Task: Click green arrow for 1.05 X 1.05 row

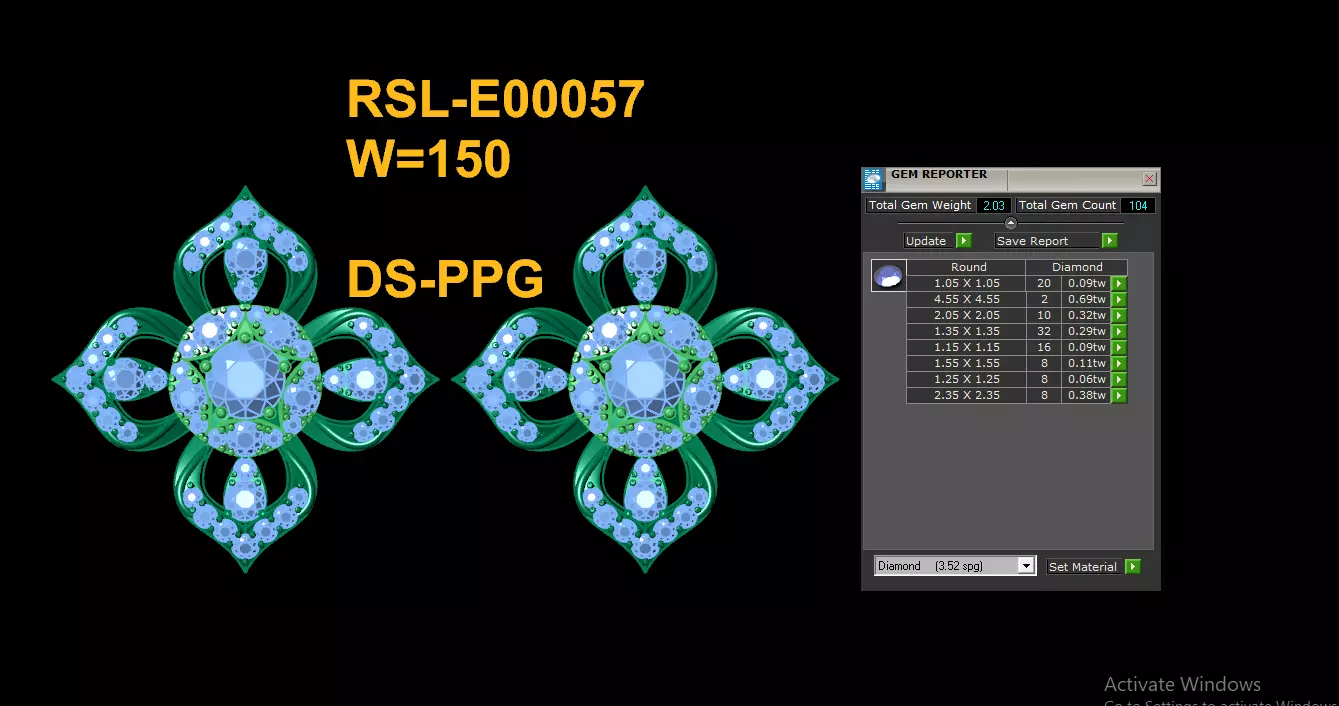Action: [x=1119, y=283]
